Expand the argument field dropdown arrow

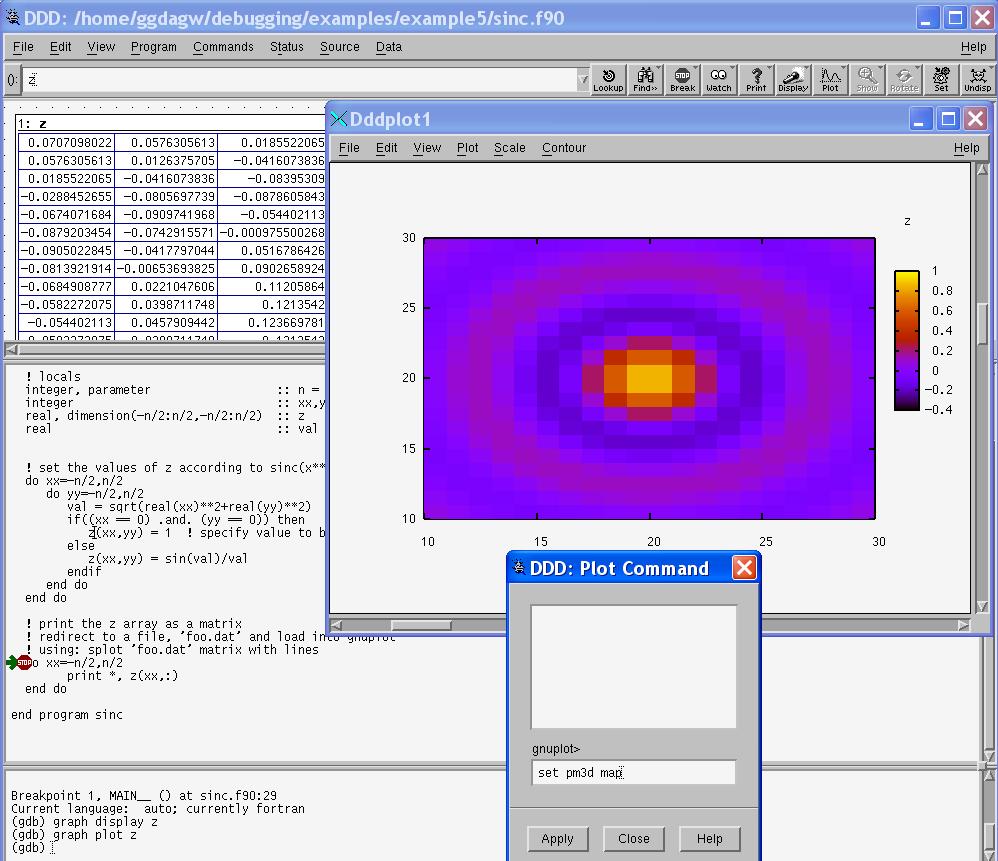coord(583,80)
